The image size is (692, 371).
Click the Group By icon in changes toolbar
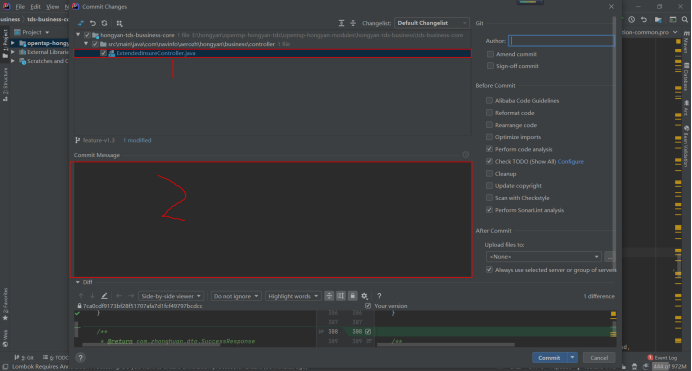click(x=119, y=23)
